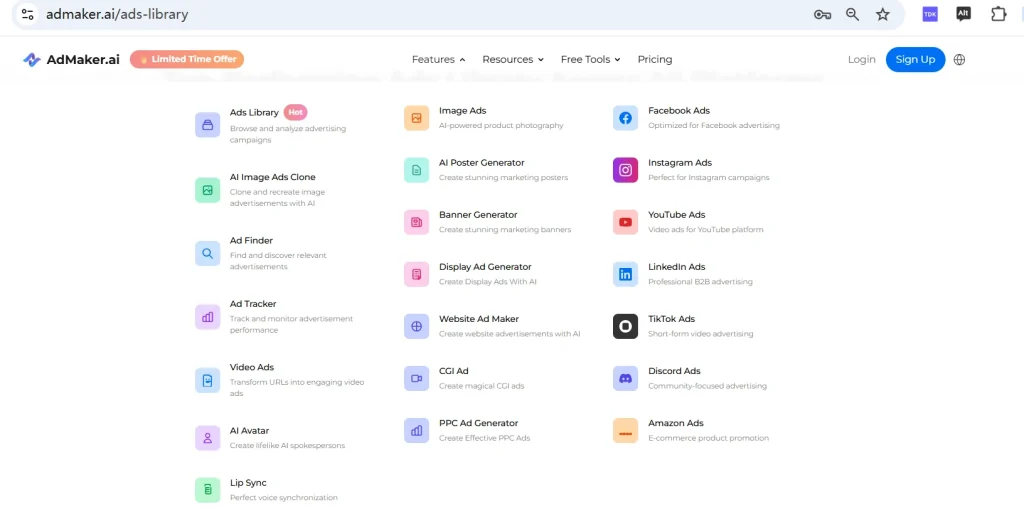Click the Discord logo icon
The image size is (1024, 514).
[626, 378]
